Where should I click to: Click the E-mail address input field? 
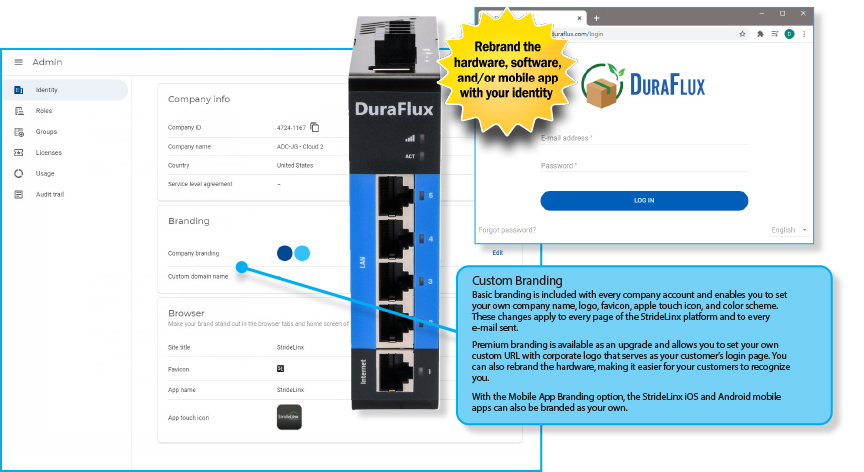point(644,138)
